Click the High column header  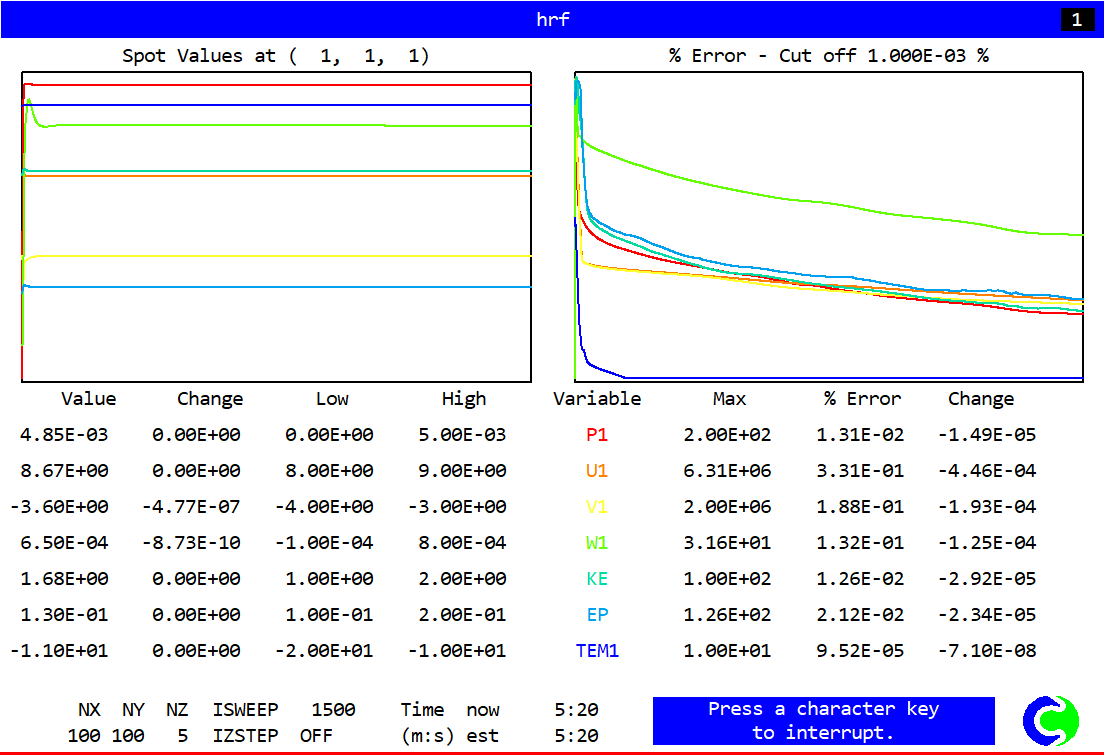[464, 399]
